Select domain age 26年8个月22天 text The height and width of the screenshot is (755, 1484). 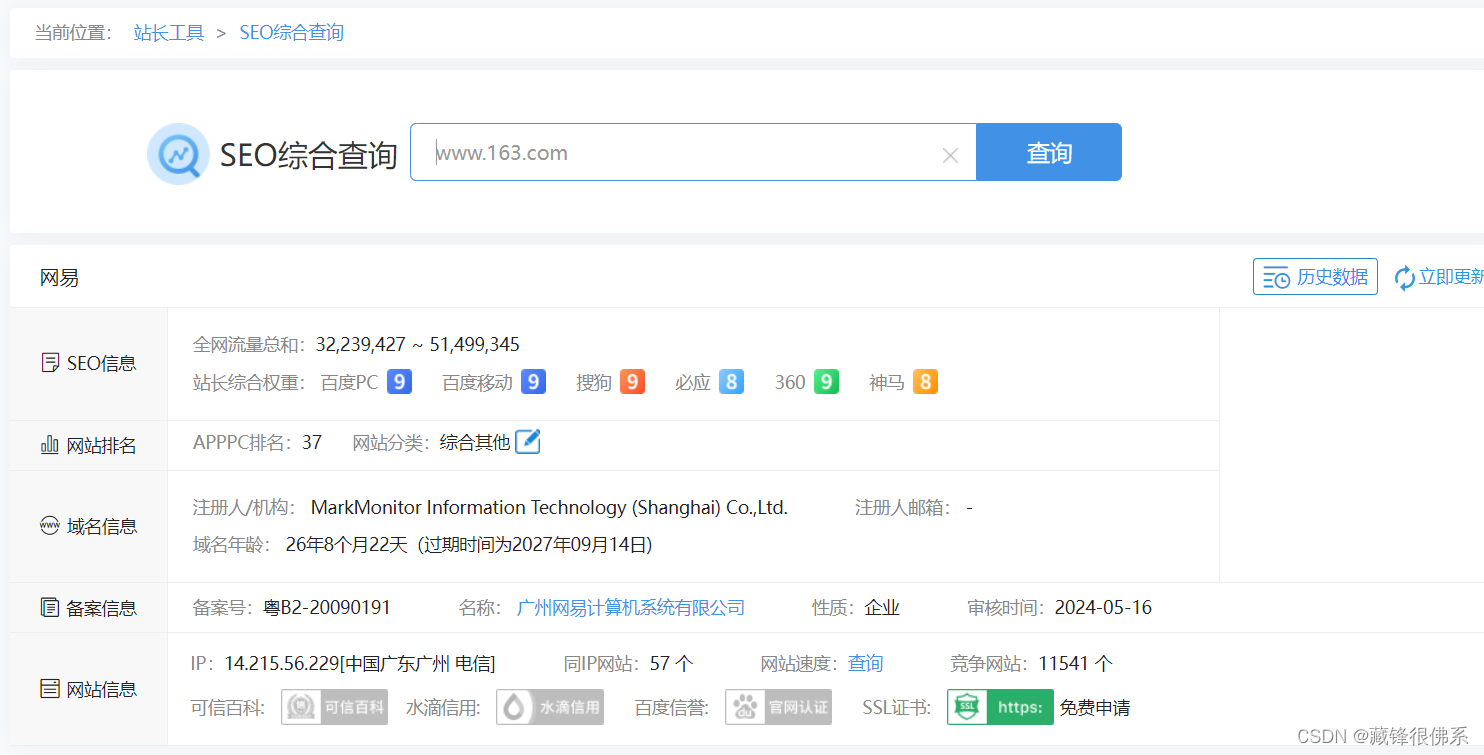click(347, 545)
